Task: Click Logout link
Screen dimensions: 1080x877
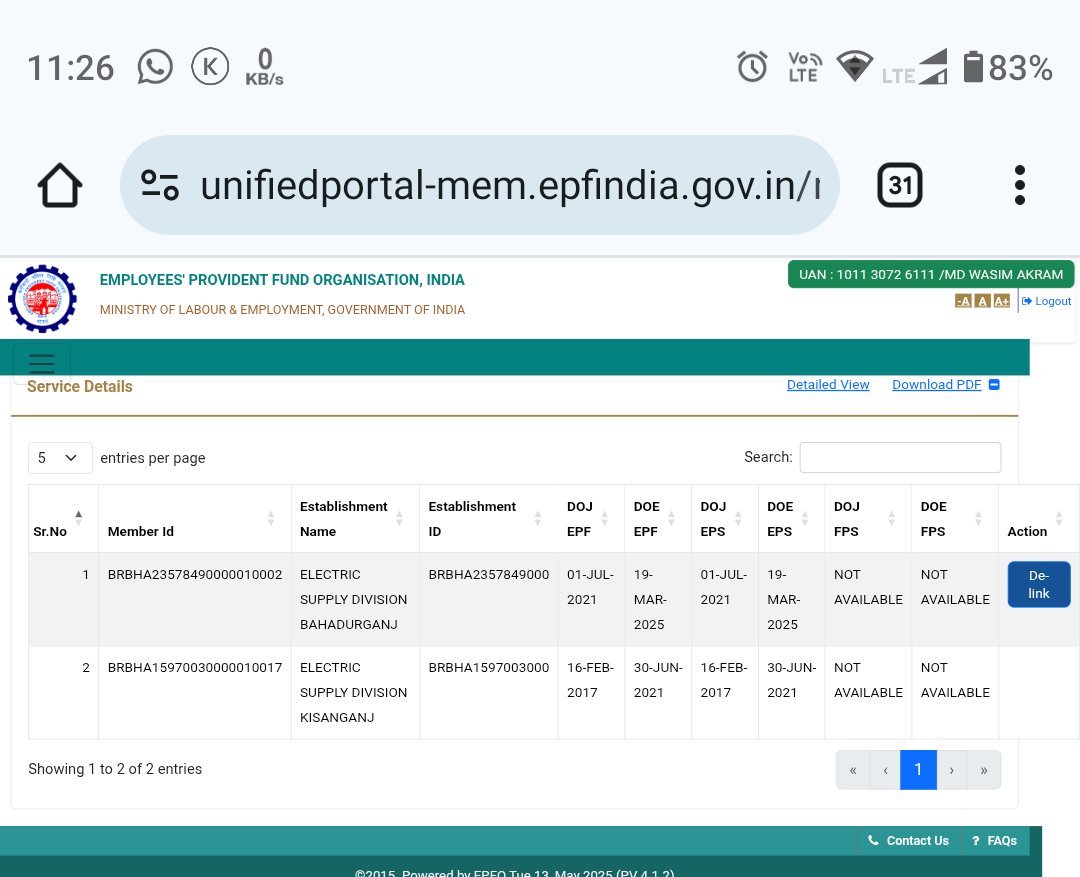Action: (x=1046, y=301)
